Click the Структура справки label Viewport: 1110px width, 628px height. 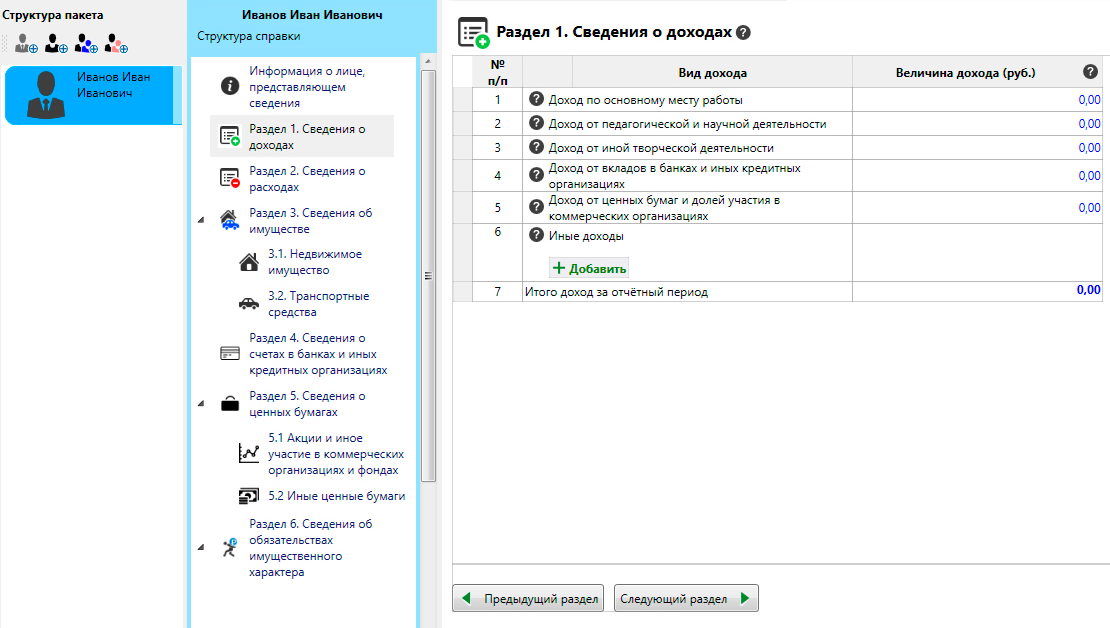pyautogui.click(x=248, y=36)
